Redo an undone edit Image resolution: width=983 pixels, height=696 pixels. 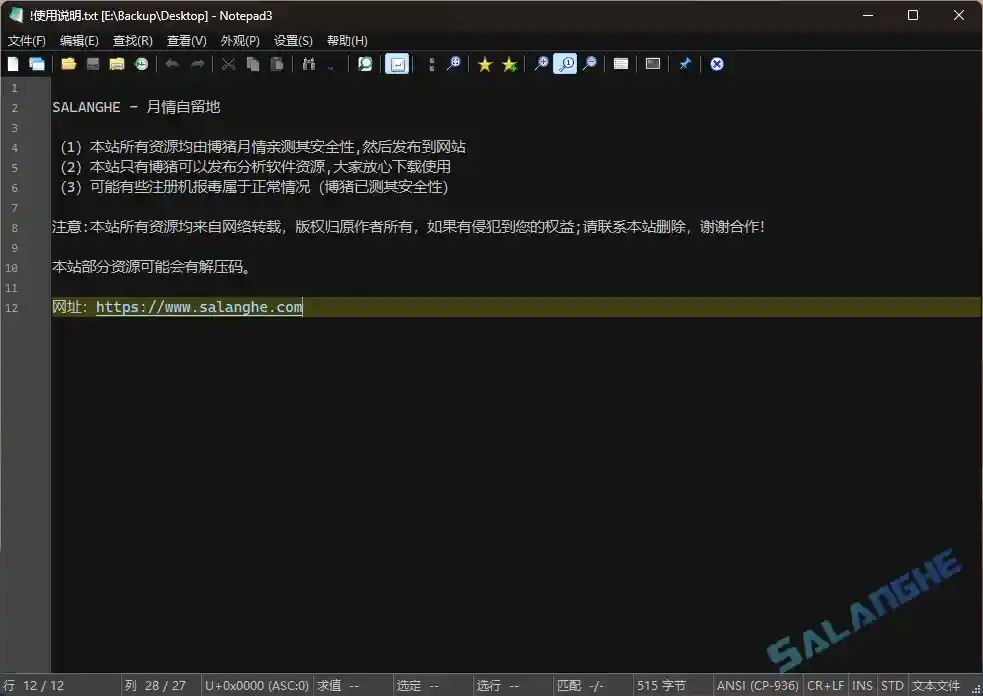(197, 64)
